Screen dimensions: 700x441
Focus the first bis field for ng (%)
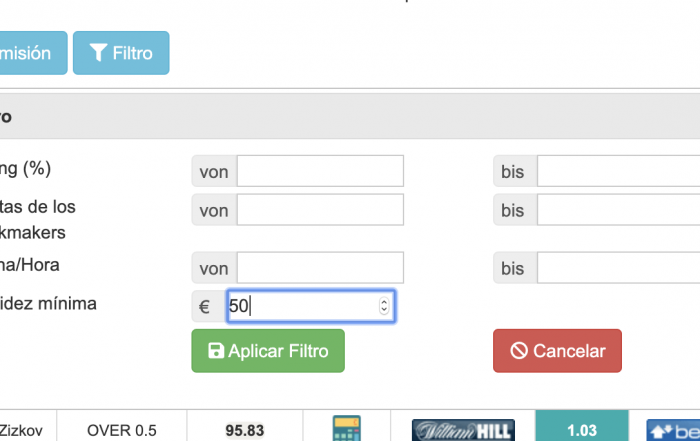(x=618, y=171)
